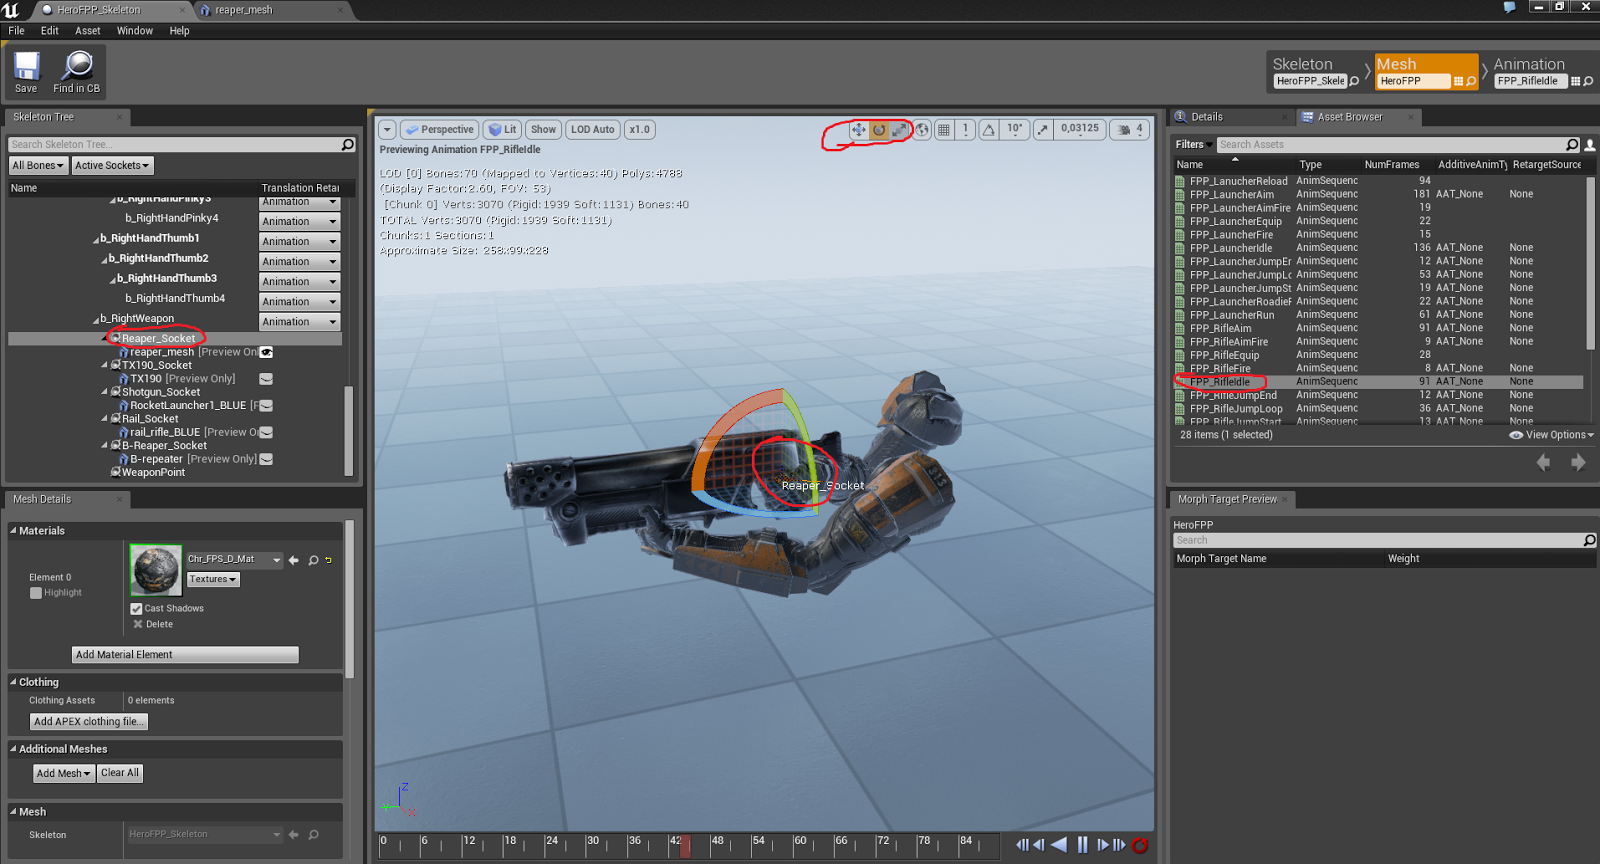1600x864 pixels.
Task: Open the All Bones filter dropdown
Action: 38,166
